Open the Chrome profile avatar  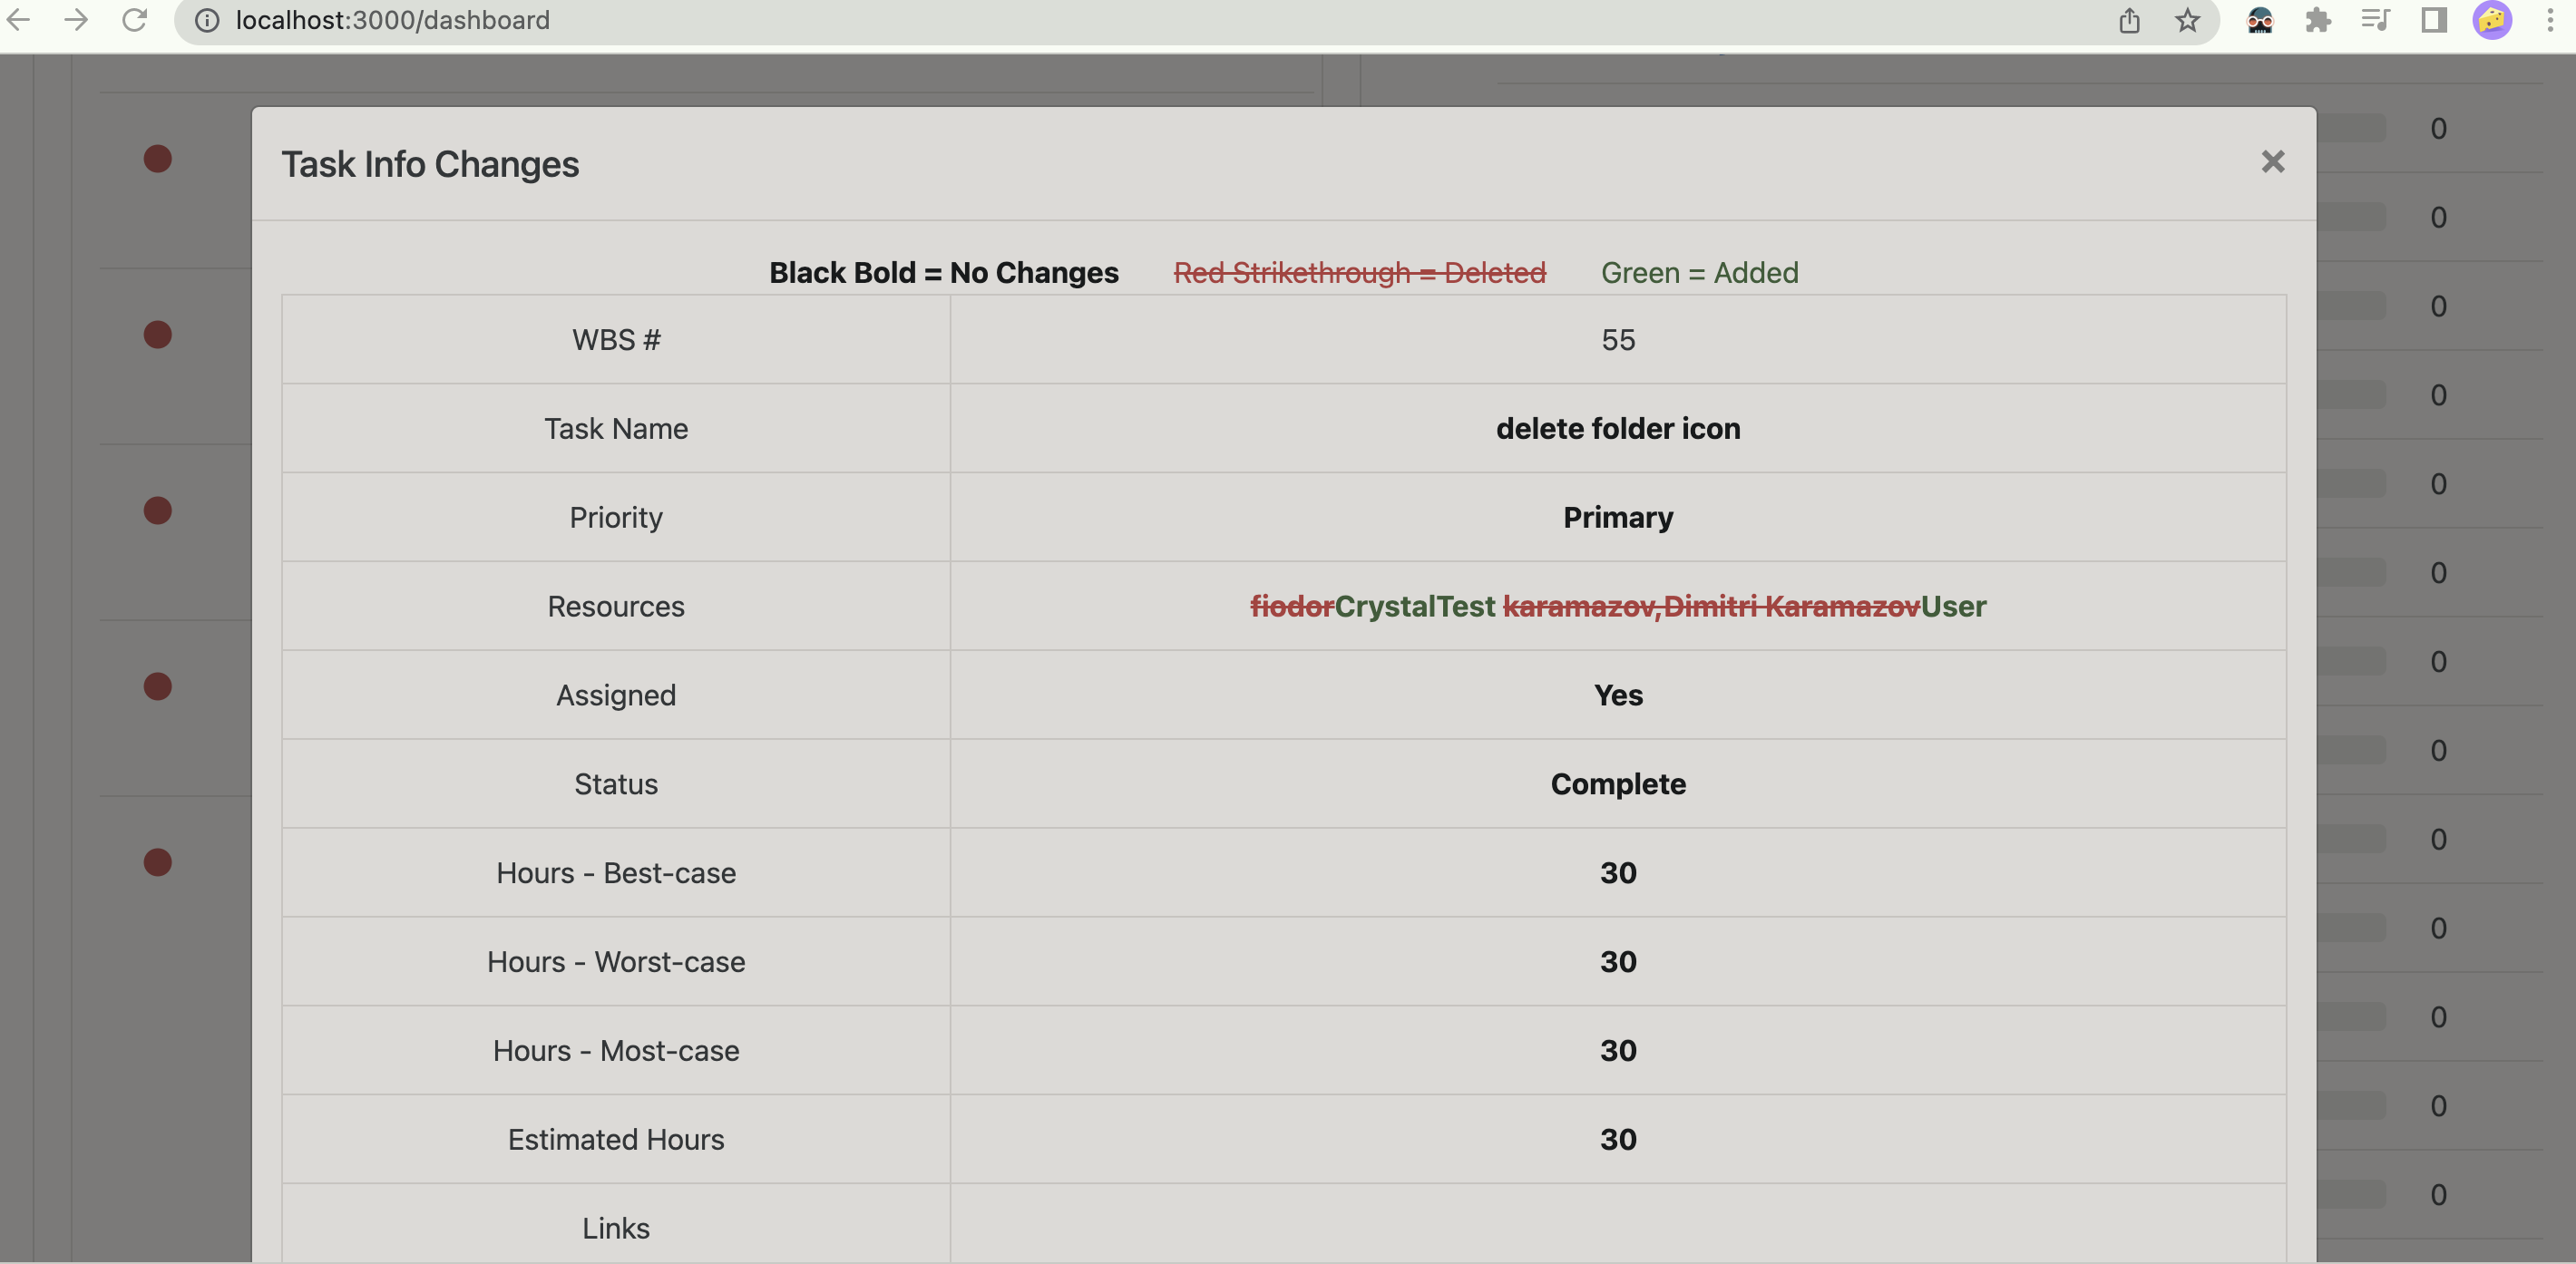tap(2492, 20)
